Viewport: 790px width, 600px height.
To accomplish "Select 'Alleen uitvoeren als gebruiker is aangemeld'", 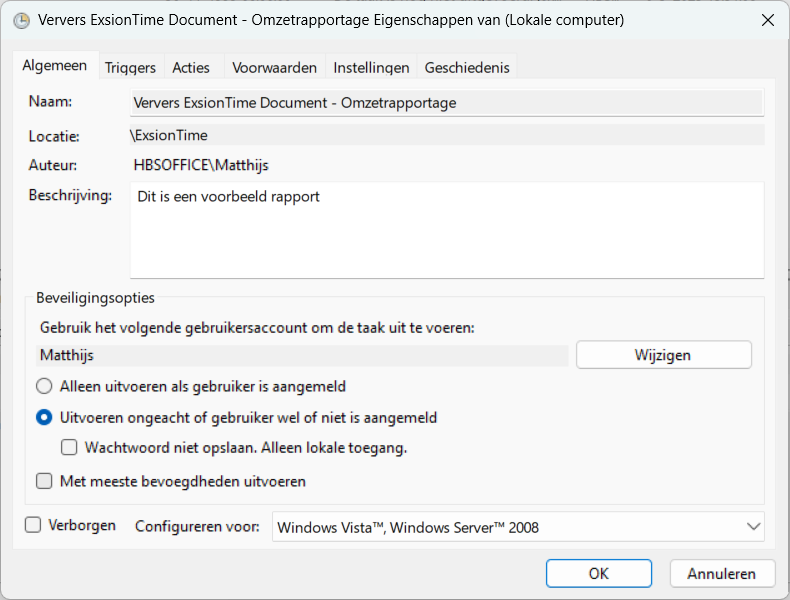I will click(x=44, y=386).
